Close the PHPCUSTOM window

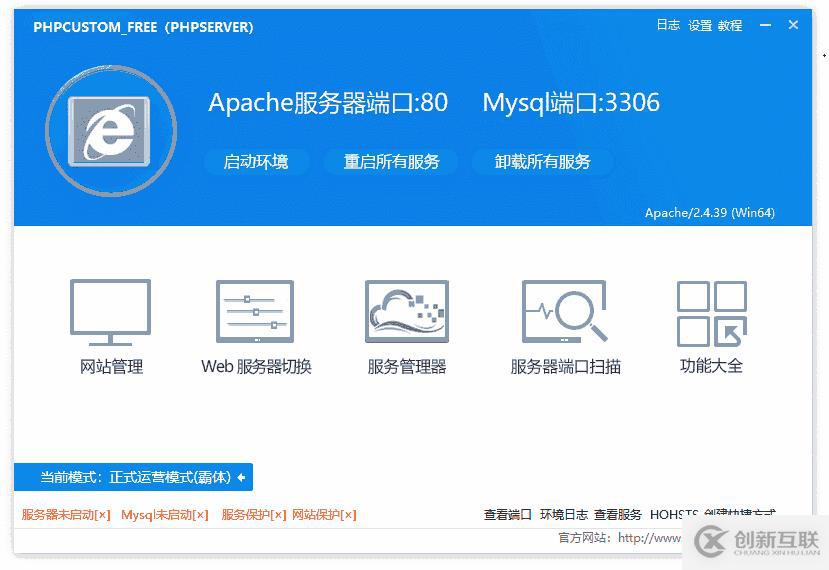(793, 24)
